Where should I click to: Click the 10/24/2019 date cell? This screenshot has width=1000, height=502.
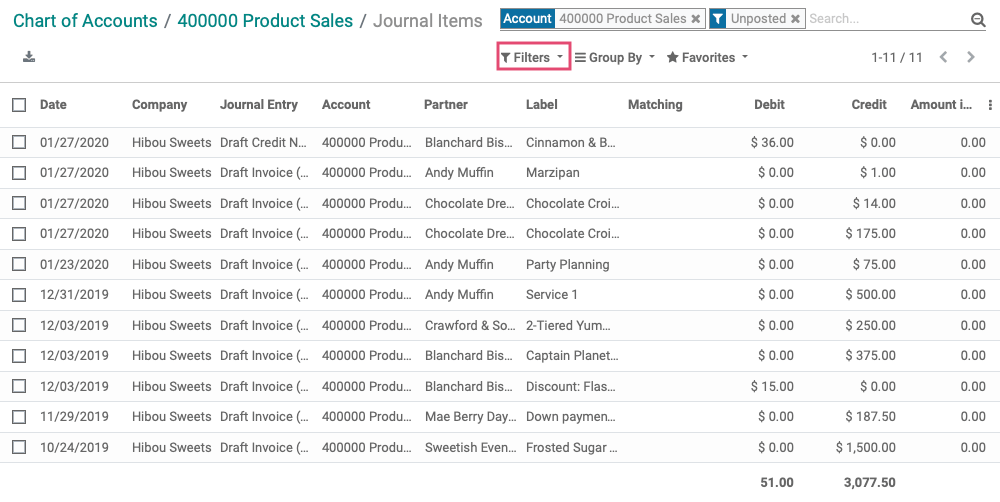point(74,447)
